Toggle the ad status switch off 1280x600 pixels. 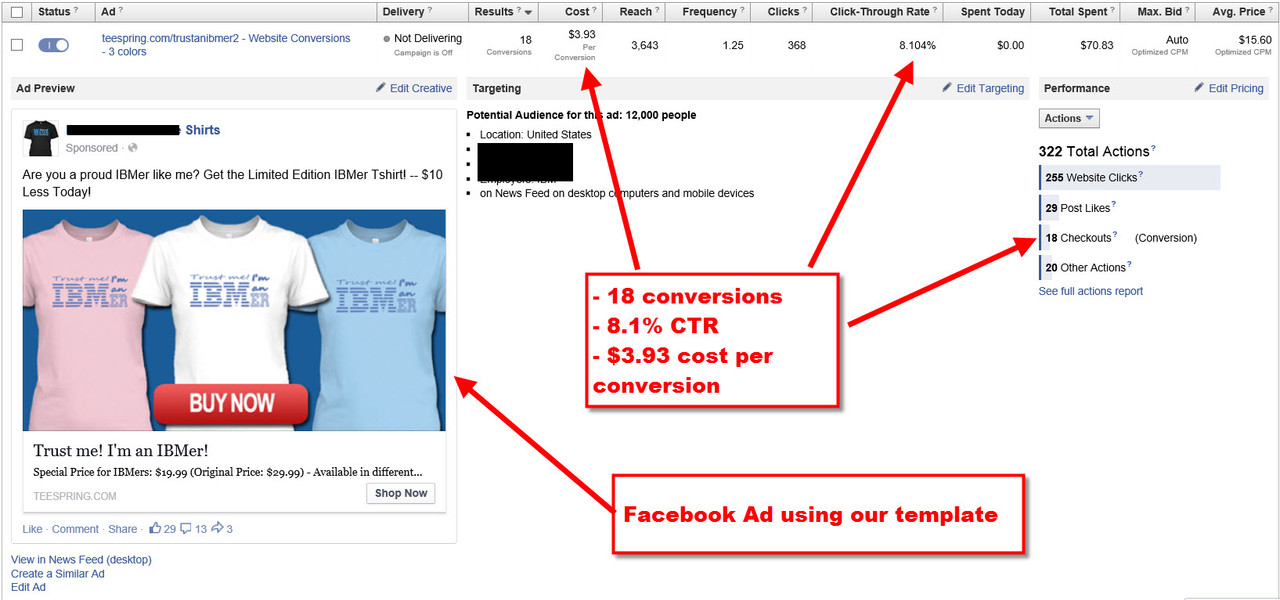click(54, 45)
